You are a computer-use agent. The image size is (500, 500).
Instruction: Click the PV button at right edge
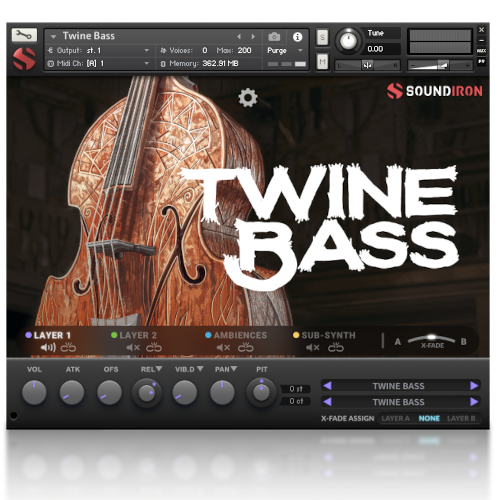pyautogui.click(x=481, y=62)
